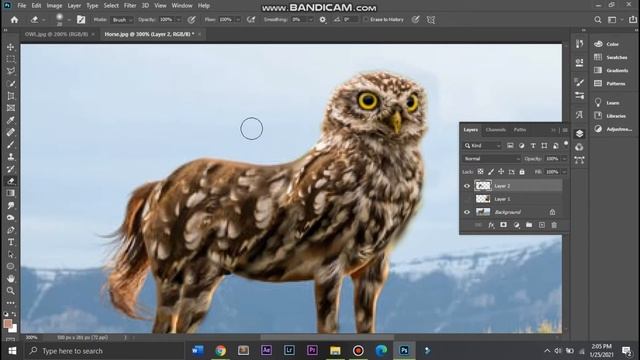The image size is (640, 360).
Task: Select the Clone Stamp tool
Action: click(x=11, y=157)
